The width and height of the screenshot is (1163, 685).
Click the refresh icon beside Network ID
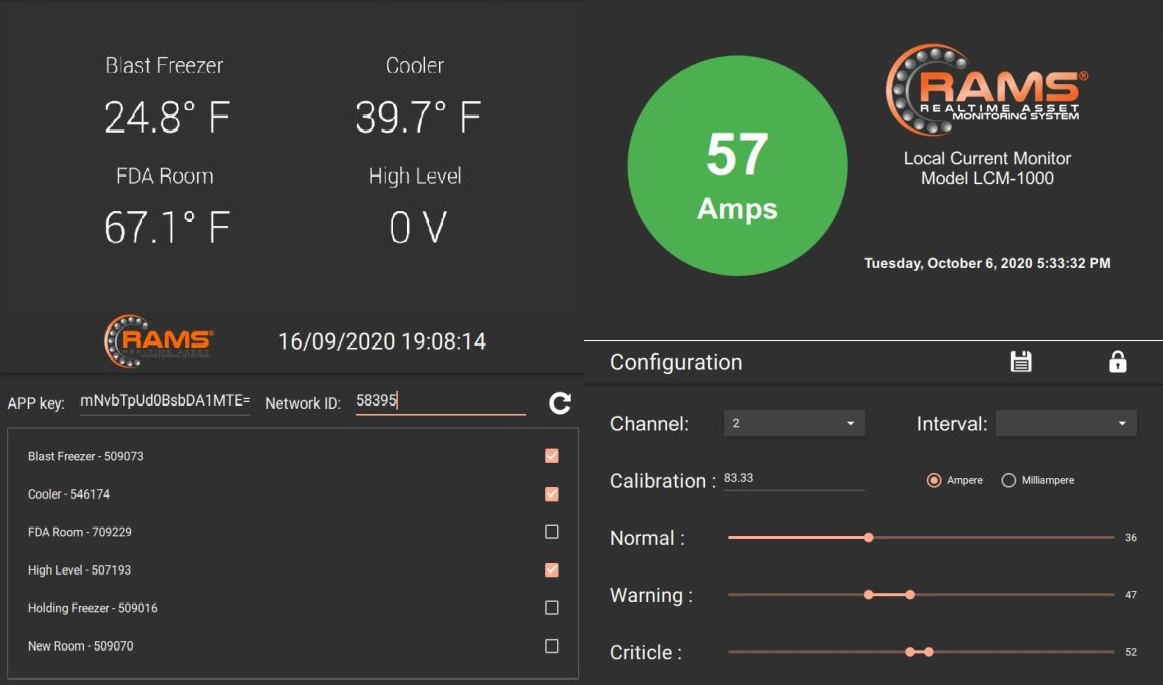coord(559,403)
